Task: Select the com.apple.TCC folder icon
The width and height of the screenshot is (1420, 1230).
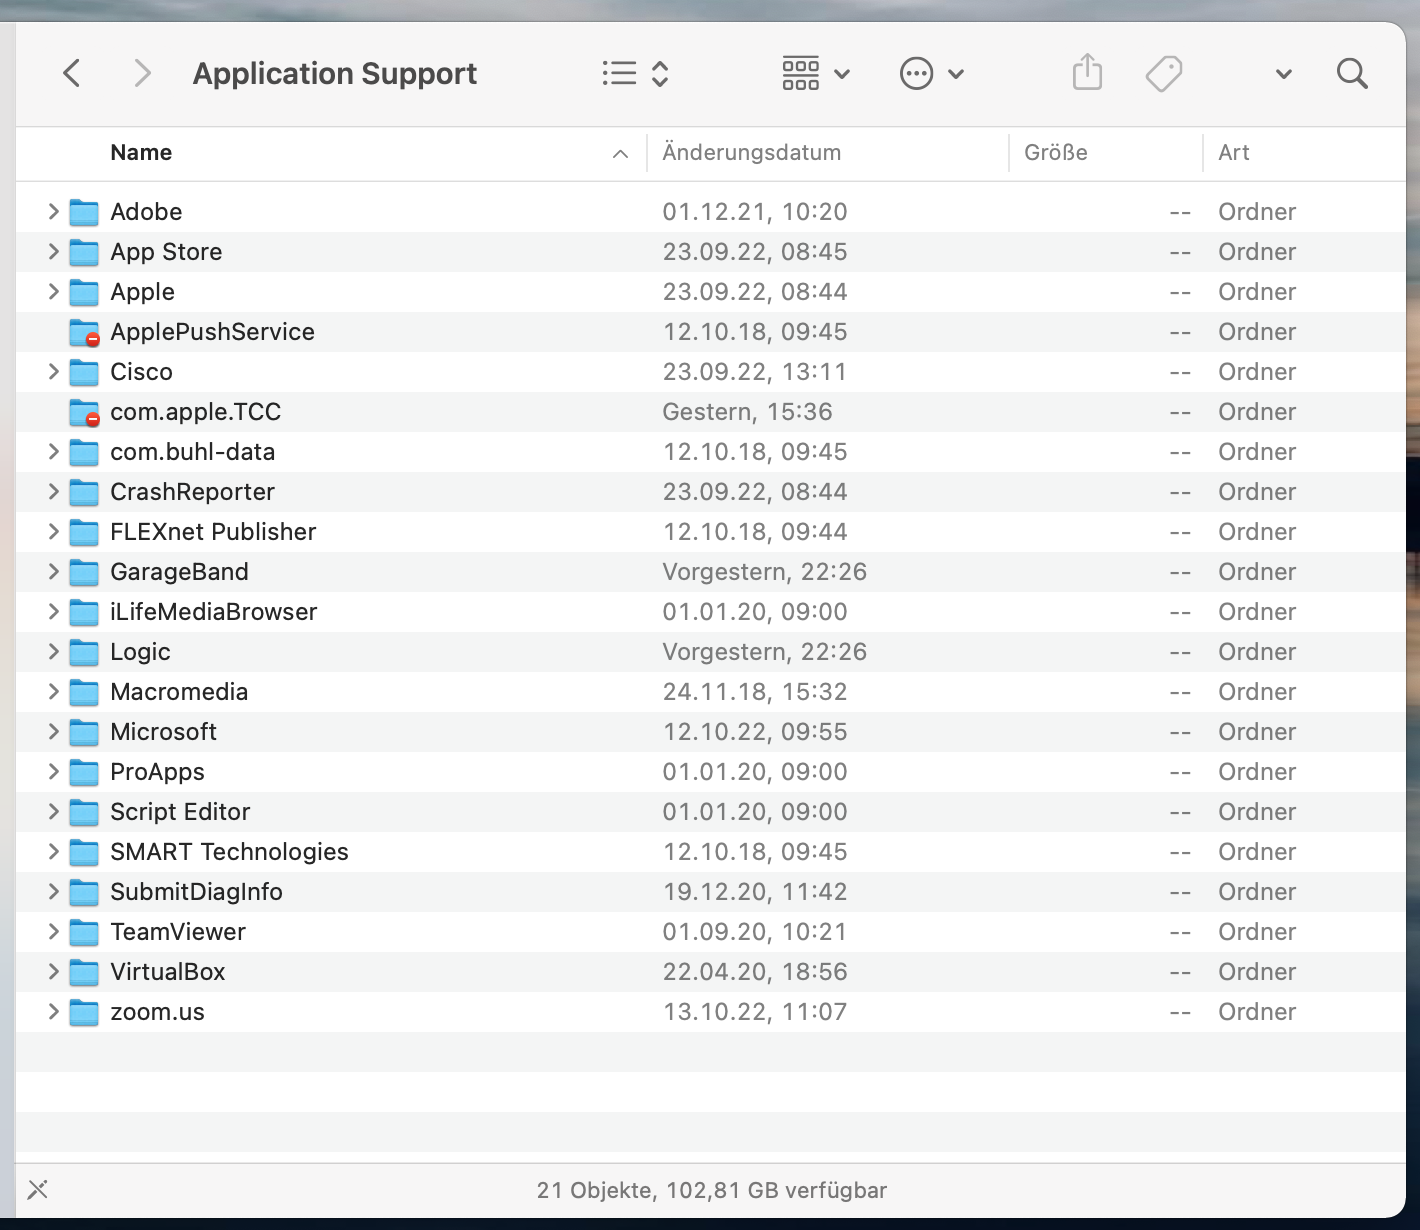Action: tap(84, 412)
